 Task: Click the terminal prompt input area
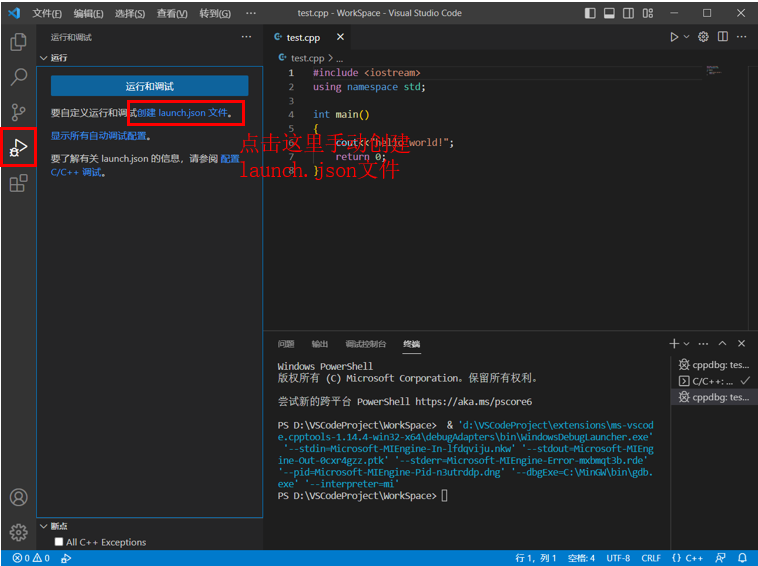coord(445,495)
